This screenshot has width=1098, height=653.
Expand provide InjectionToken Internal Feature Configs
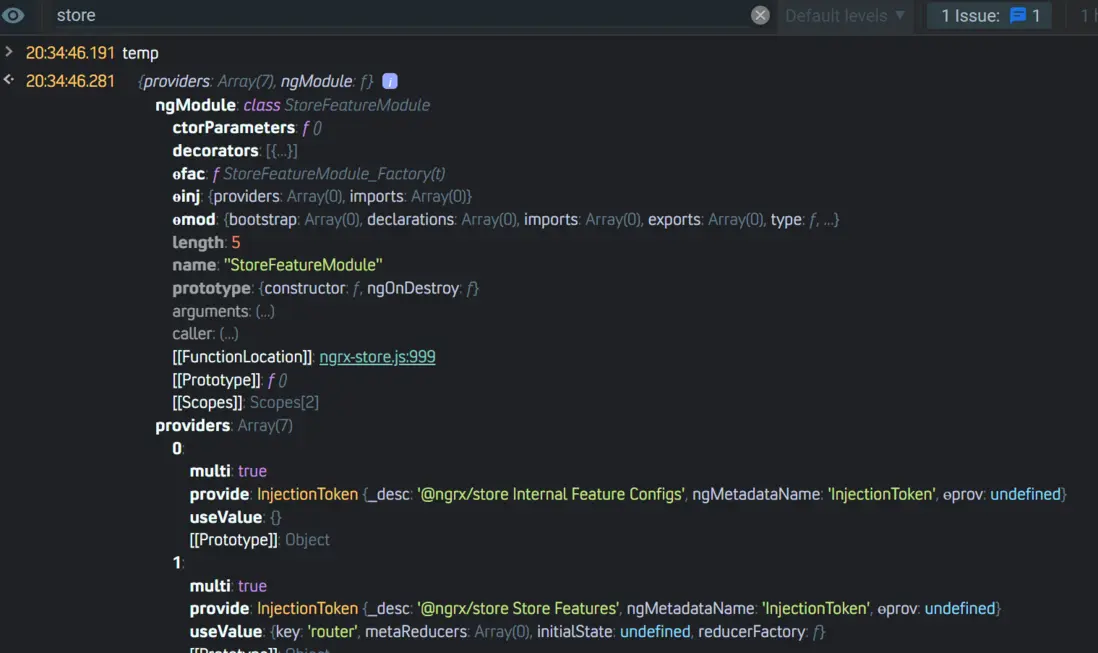pos(628,494)
